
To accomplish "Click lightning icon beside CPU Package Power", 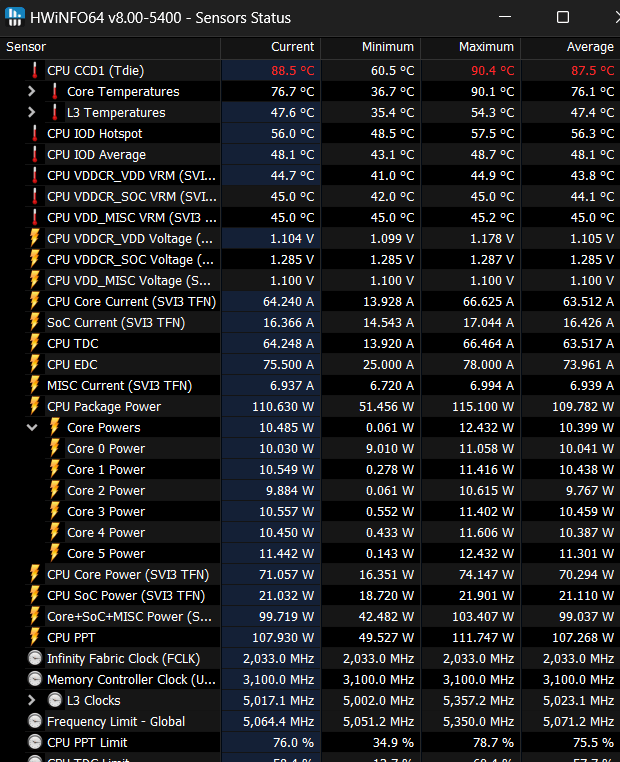I will point(34,406).
